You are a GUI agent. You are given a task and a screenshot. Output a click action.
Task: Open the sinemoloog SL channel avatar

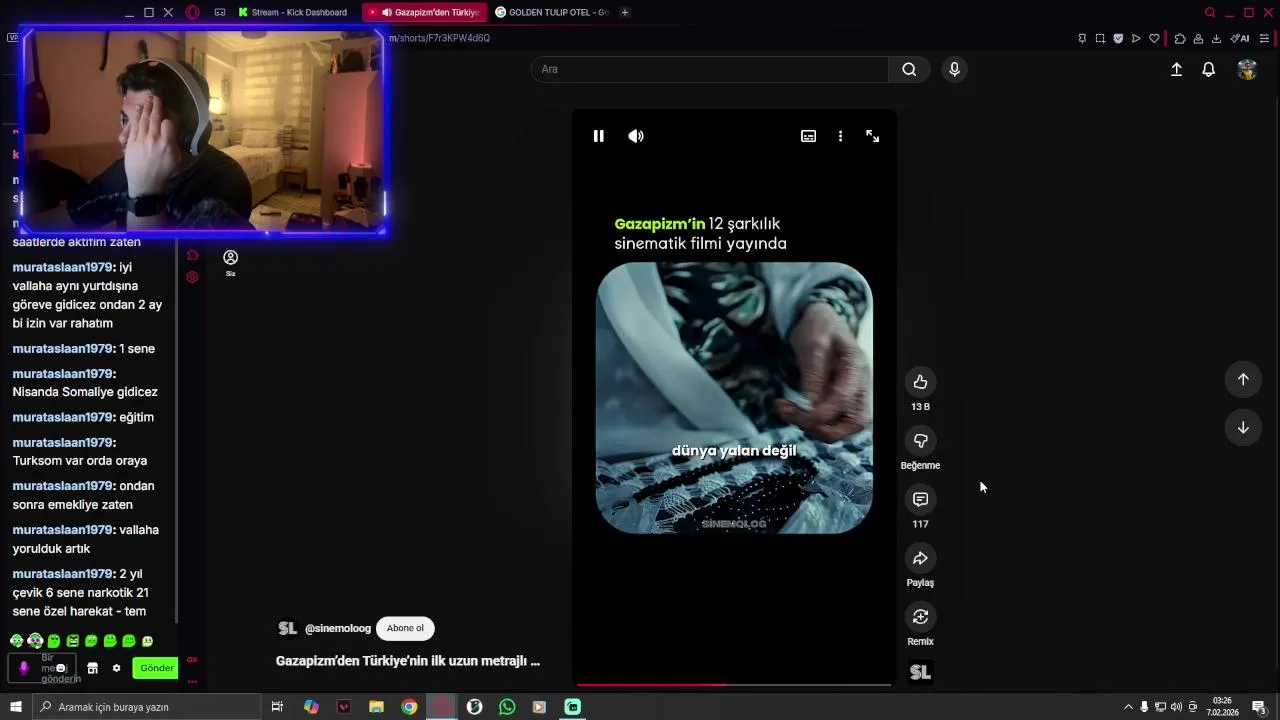pyautogui.click(x=288, y=628)
